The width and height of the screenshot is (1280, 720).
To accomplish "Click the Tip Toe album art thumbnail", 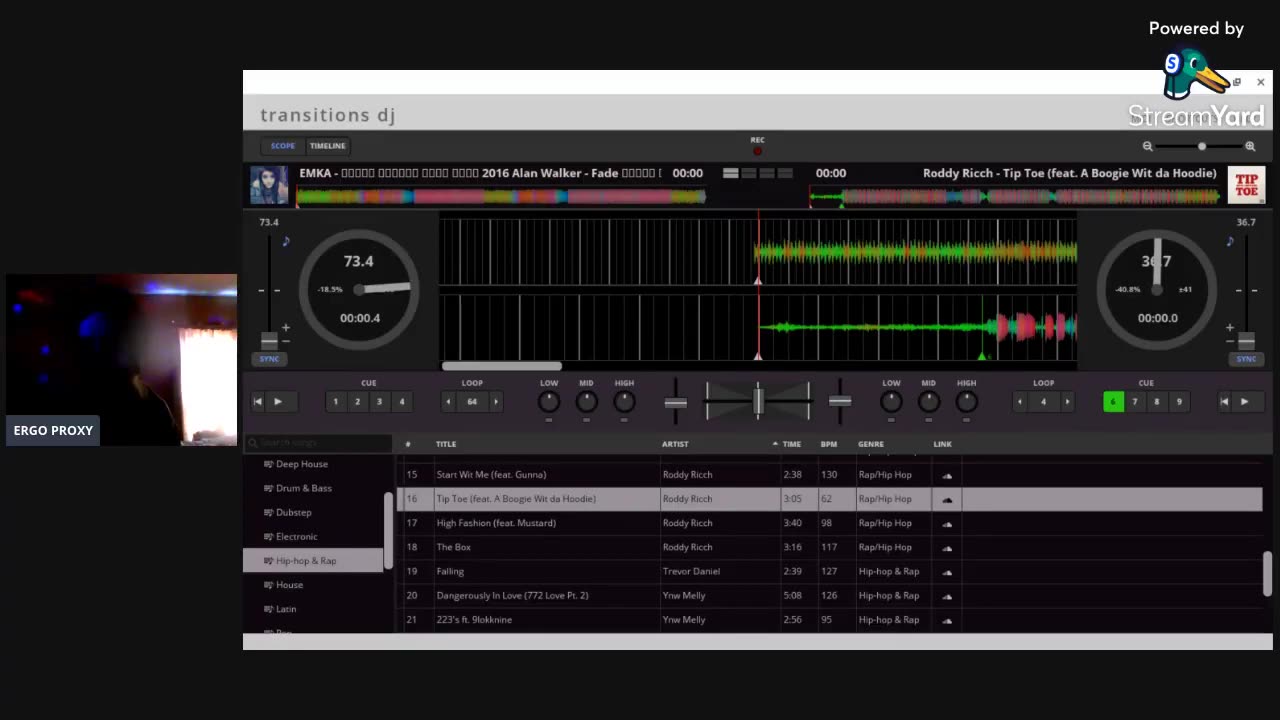I will point(1246,185).
